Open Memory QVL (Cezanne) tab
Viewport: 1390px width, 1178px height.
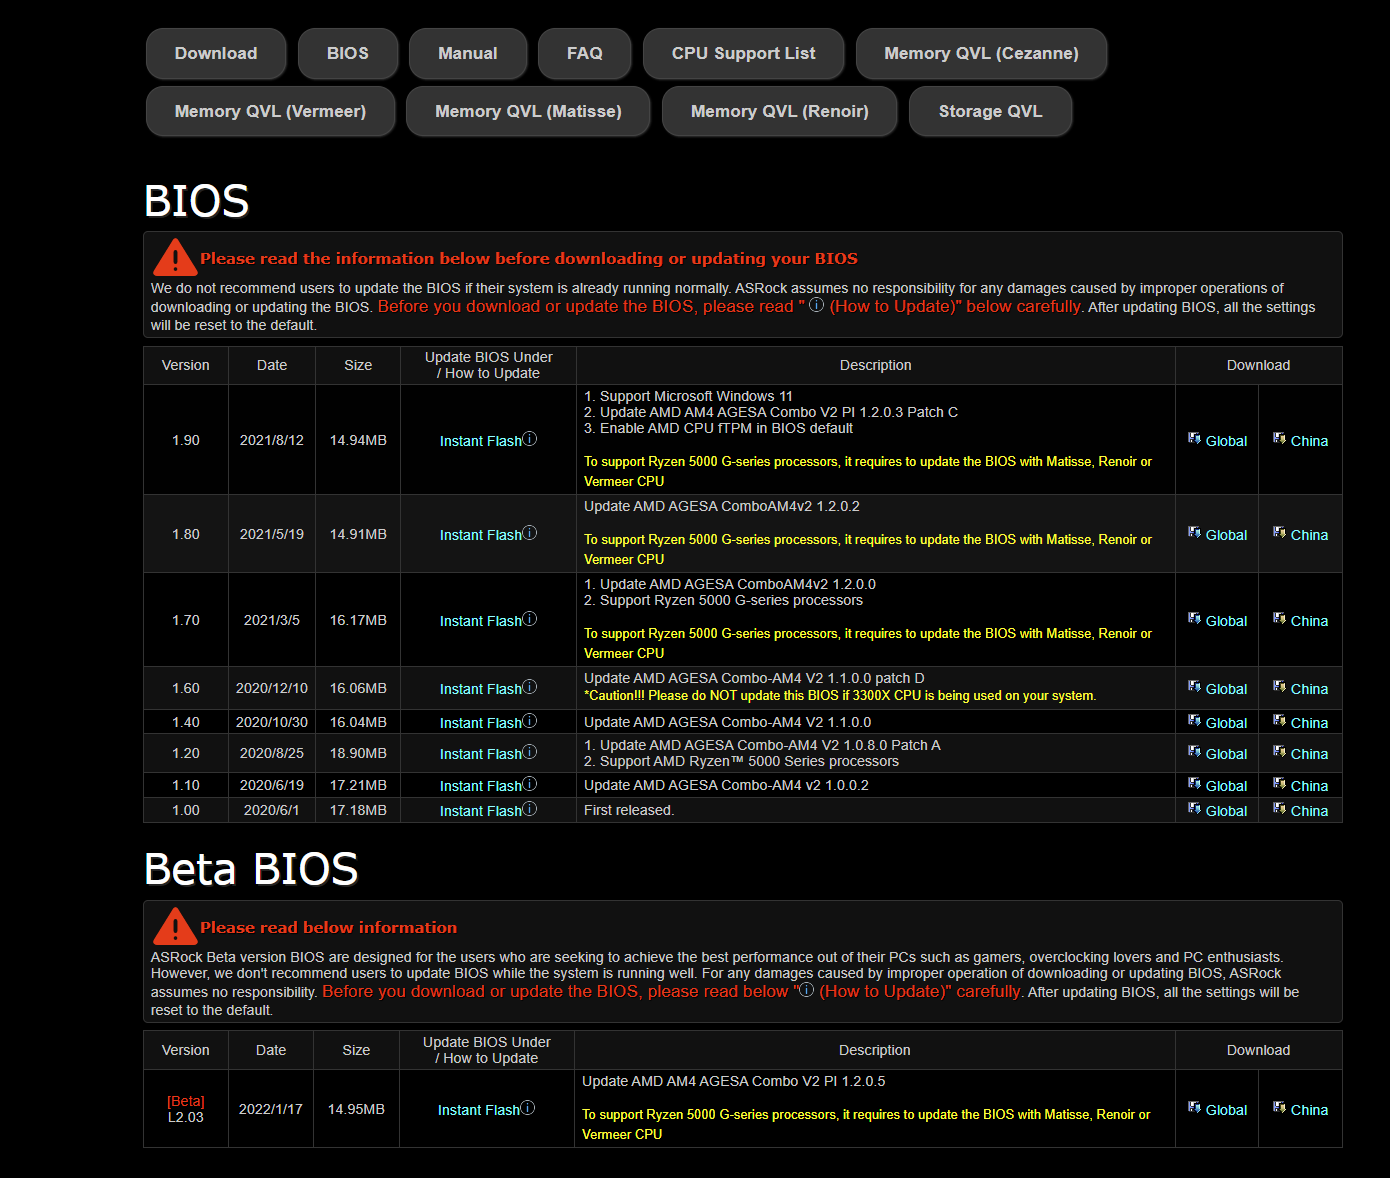[981, 53]
